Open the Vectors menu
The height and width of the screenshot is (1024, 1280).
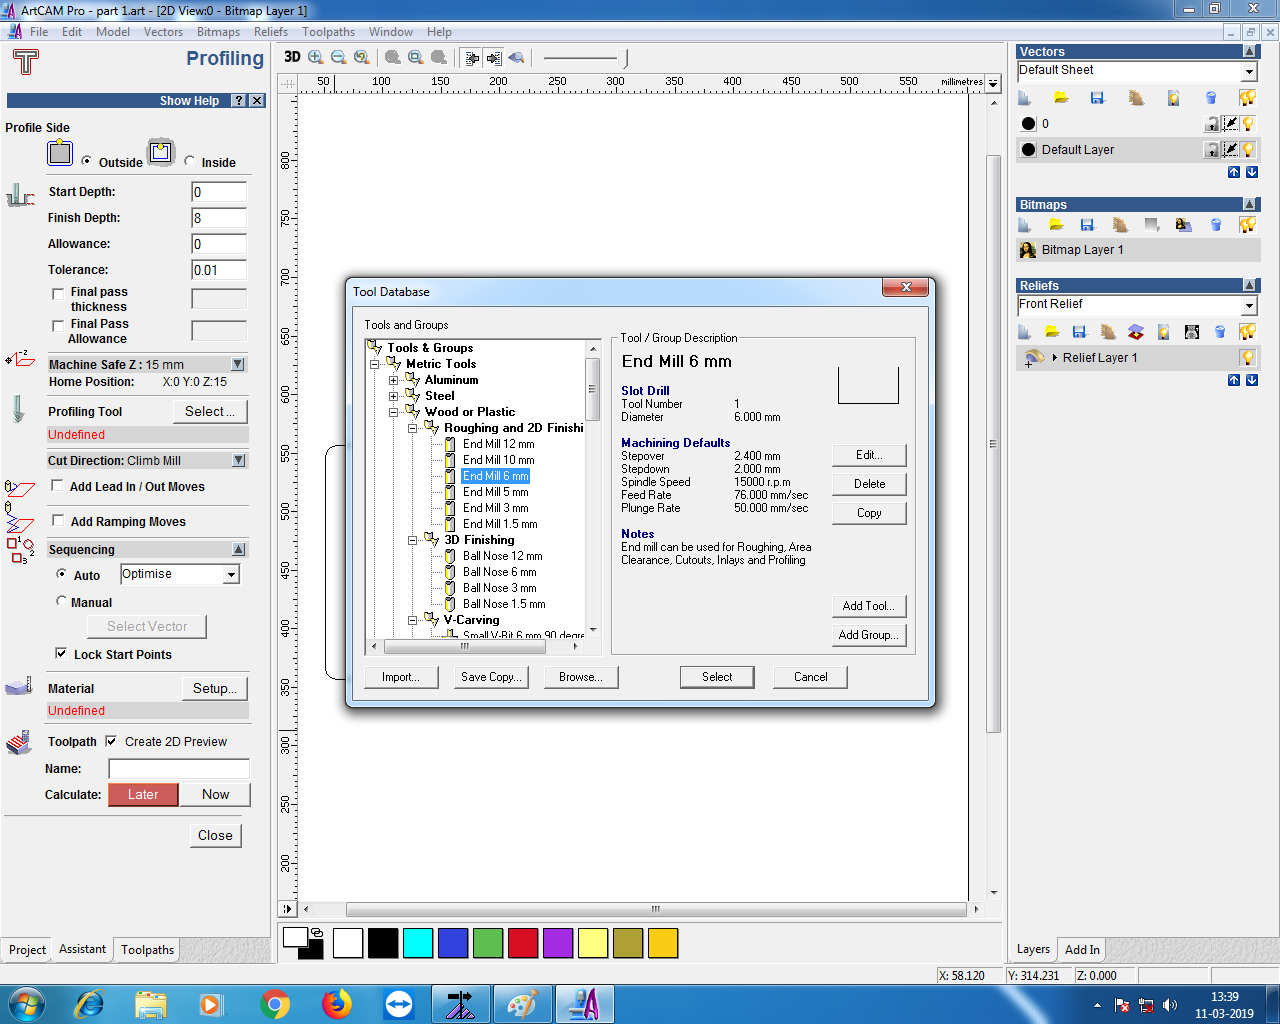(x=163, y=32)
